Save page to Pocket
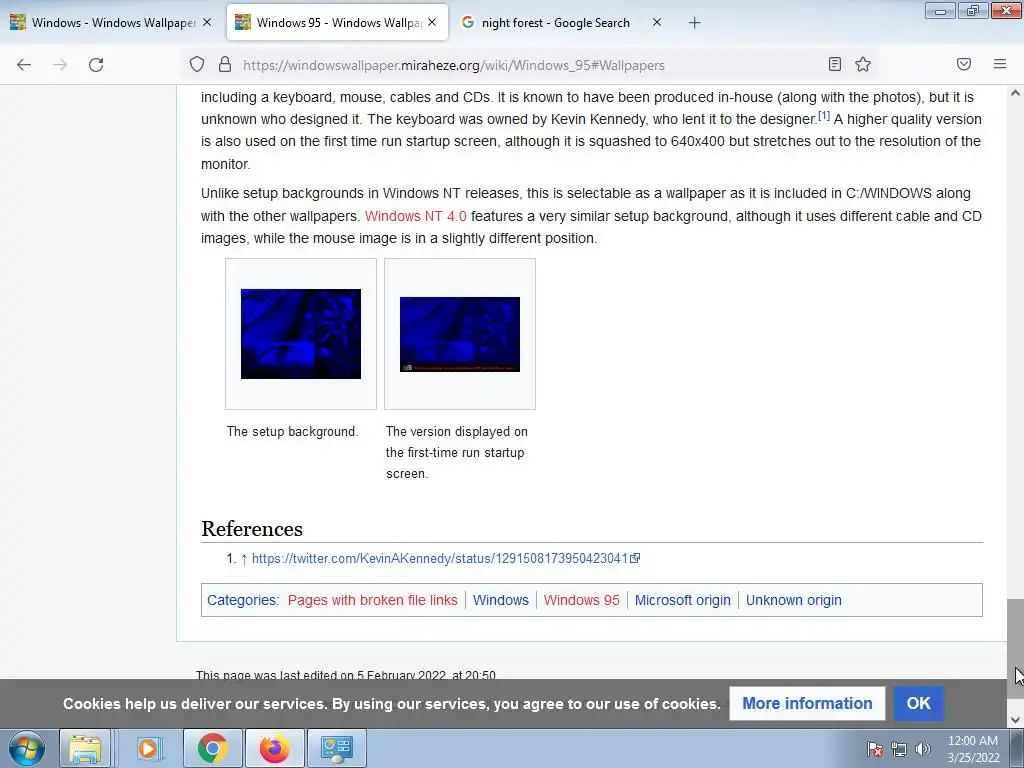Screen dimensions: 1024x768 (964, 64)
